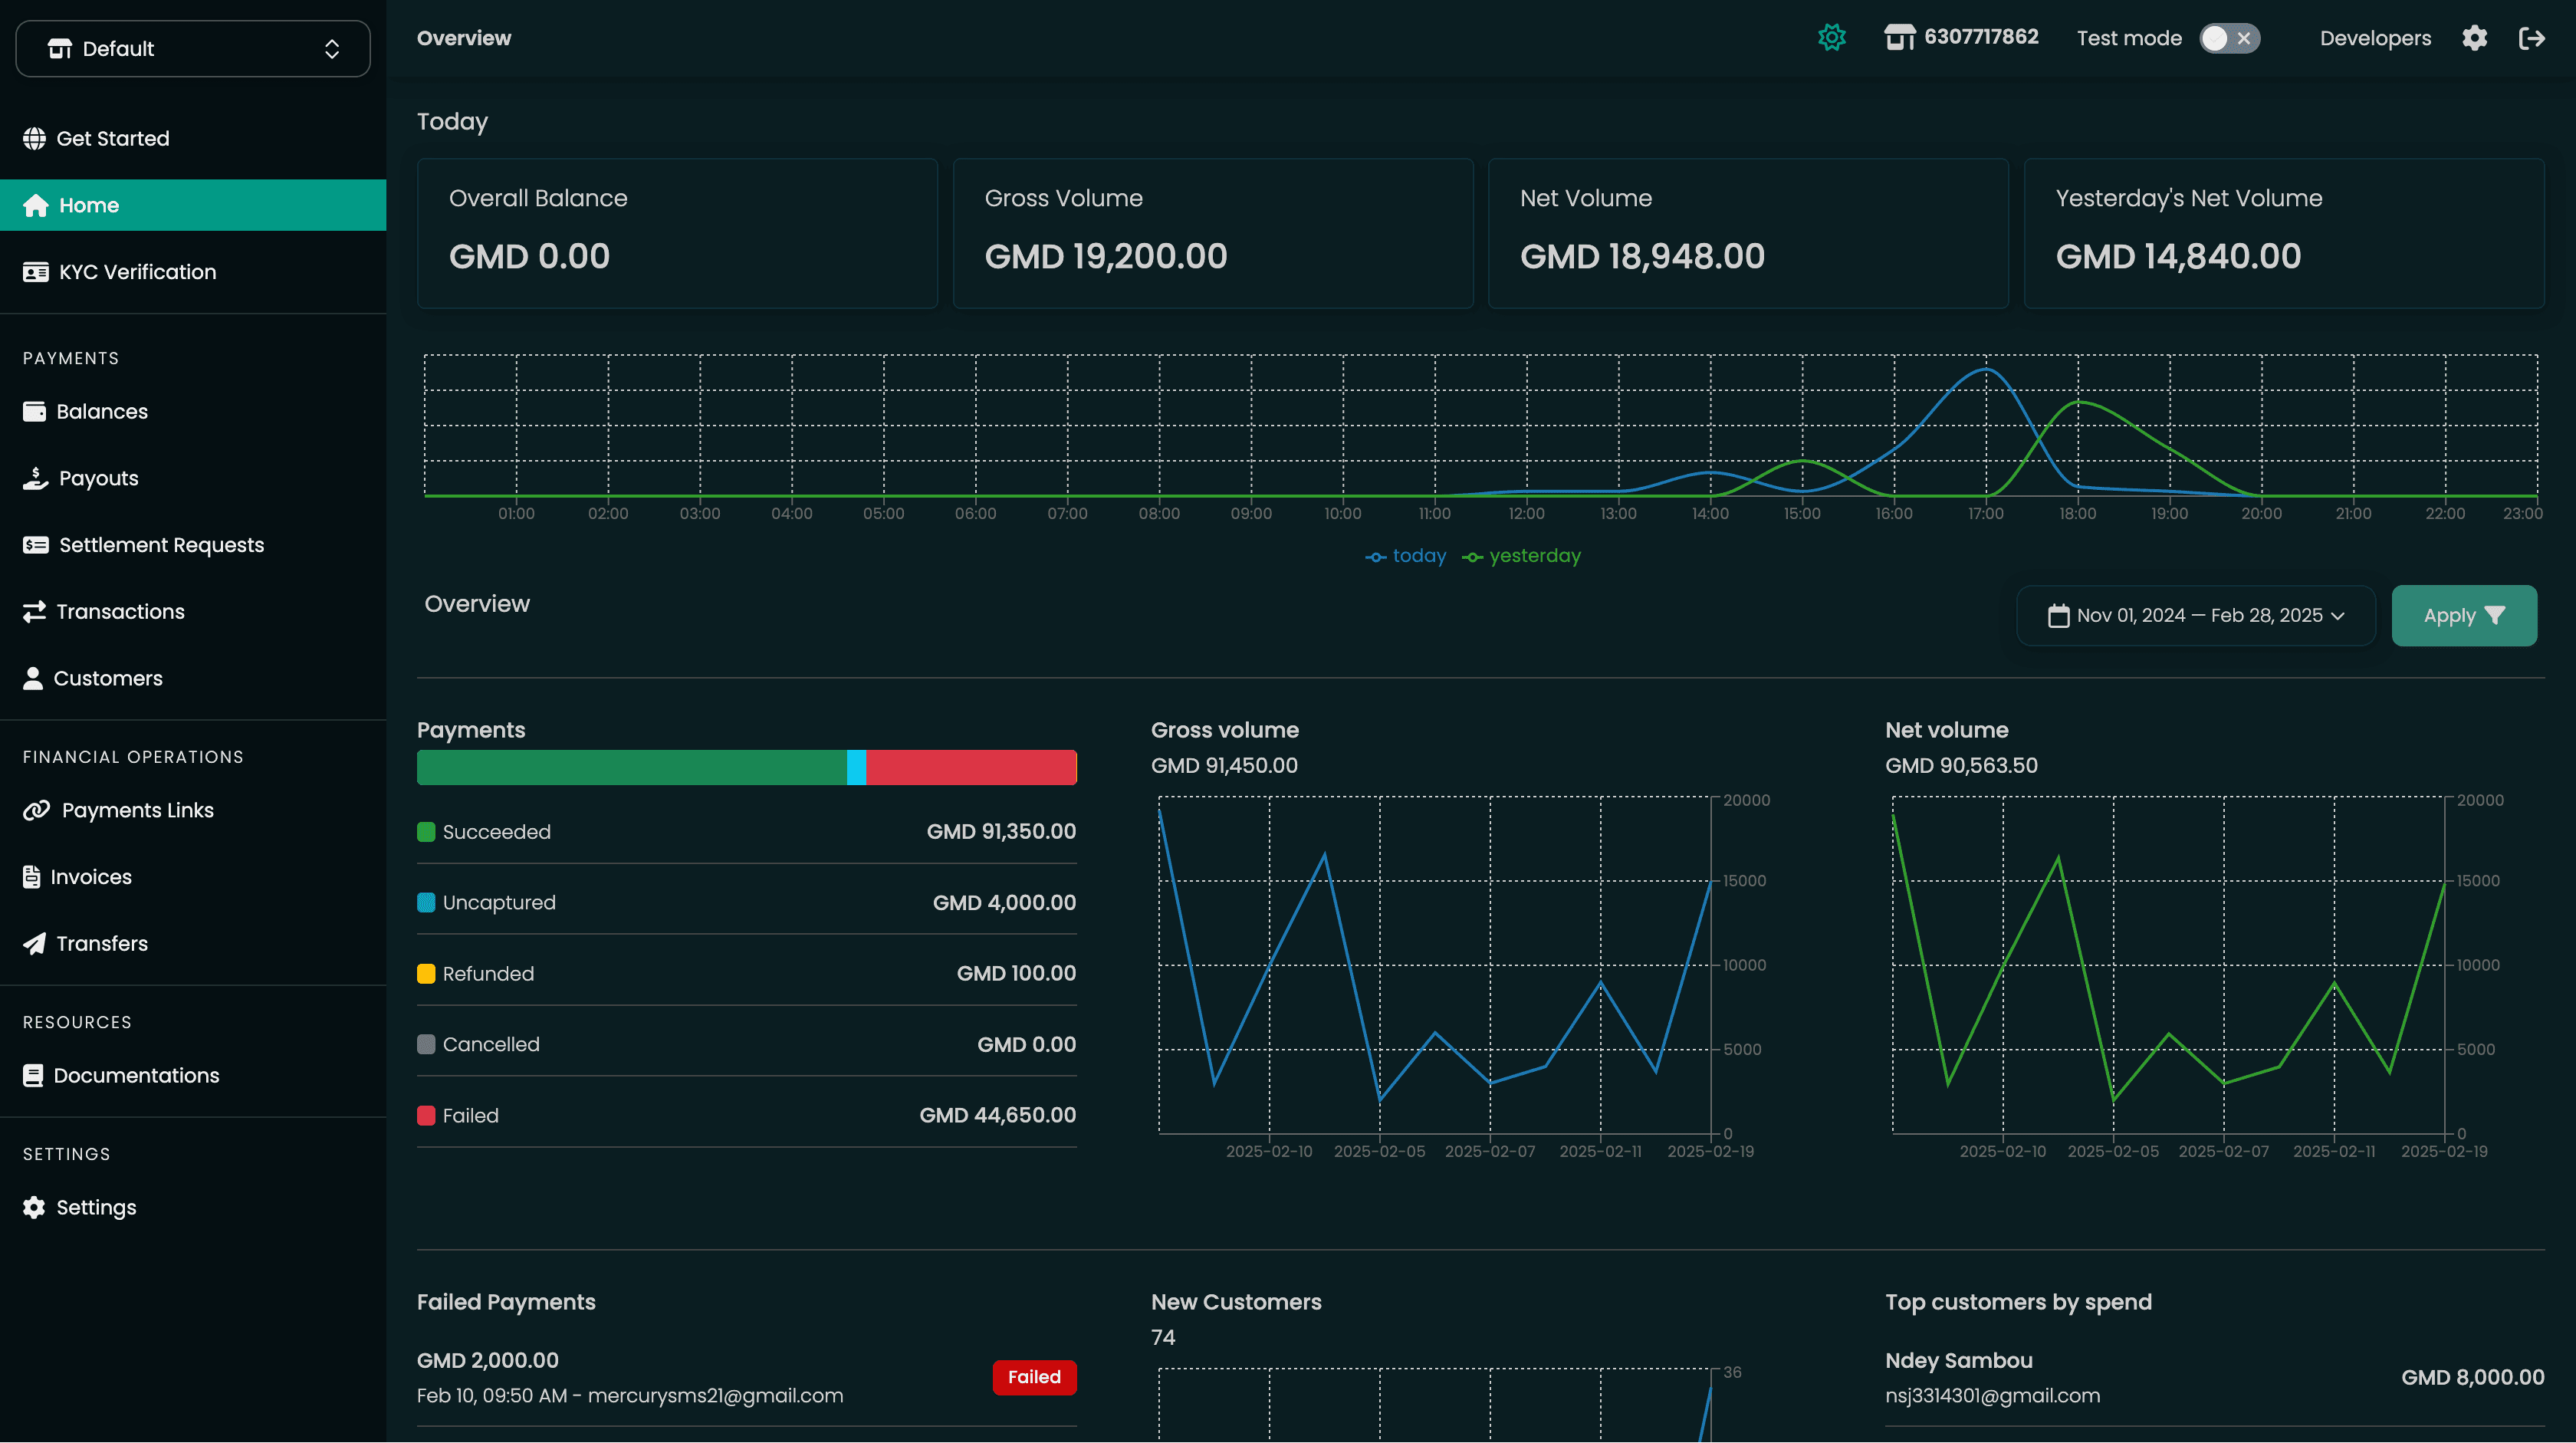Open Transfers menu item
Viewport: 2576px width, 1443px height.
point(193,943)
